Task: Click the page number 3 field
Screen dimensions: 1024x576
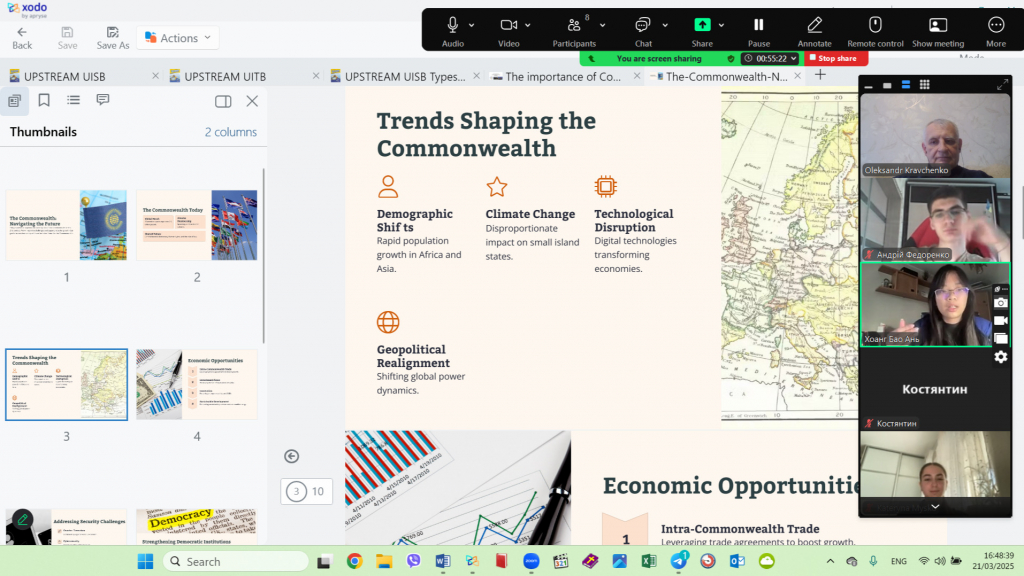Action: (x=296, y=492)
